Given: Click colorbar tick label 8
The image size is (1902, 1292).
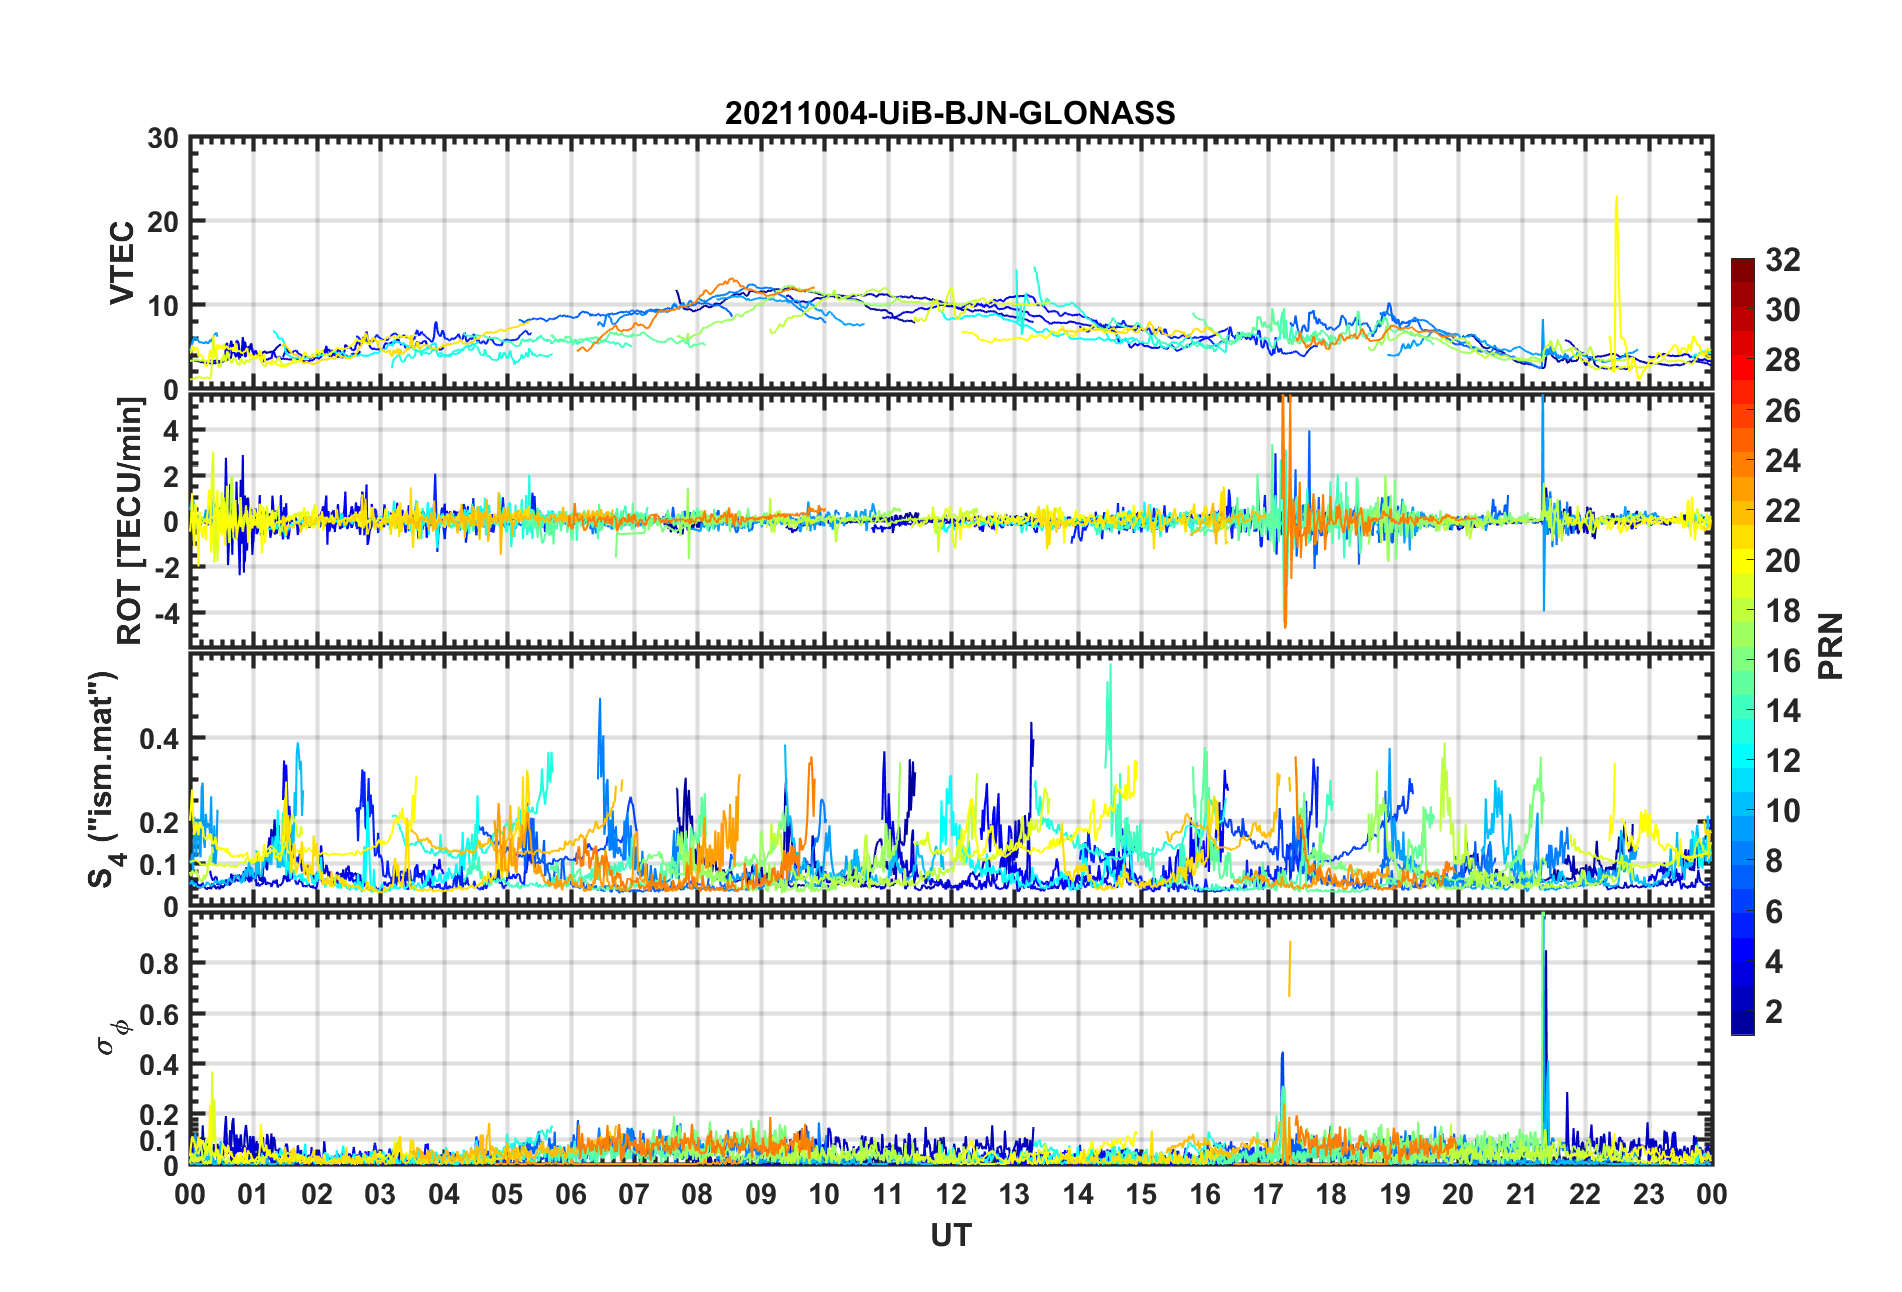Looking at the screenshot, I should 1774,861.
